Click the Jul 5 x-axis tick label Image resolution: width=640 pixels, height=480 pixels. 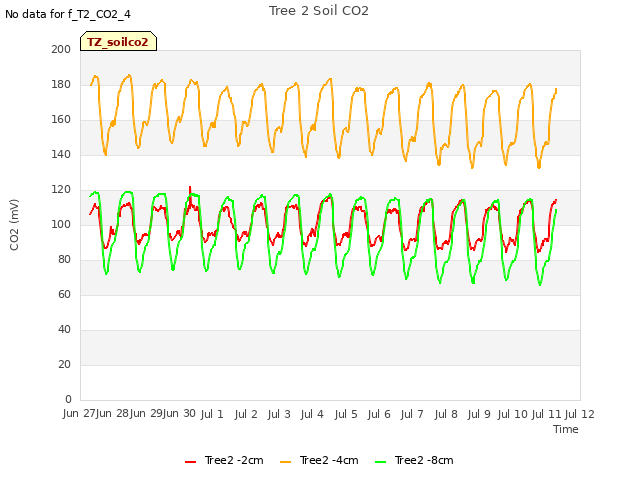346,414
